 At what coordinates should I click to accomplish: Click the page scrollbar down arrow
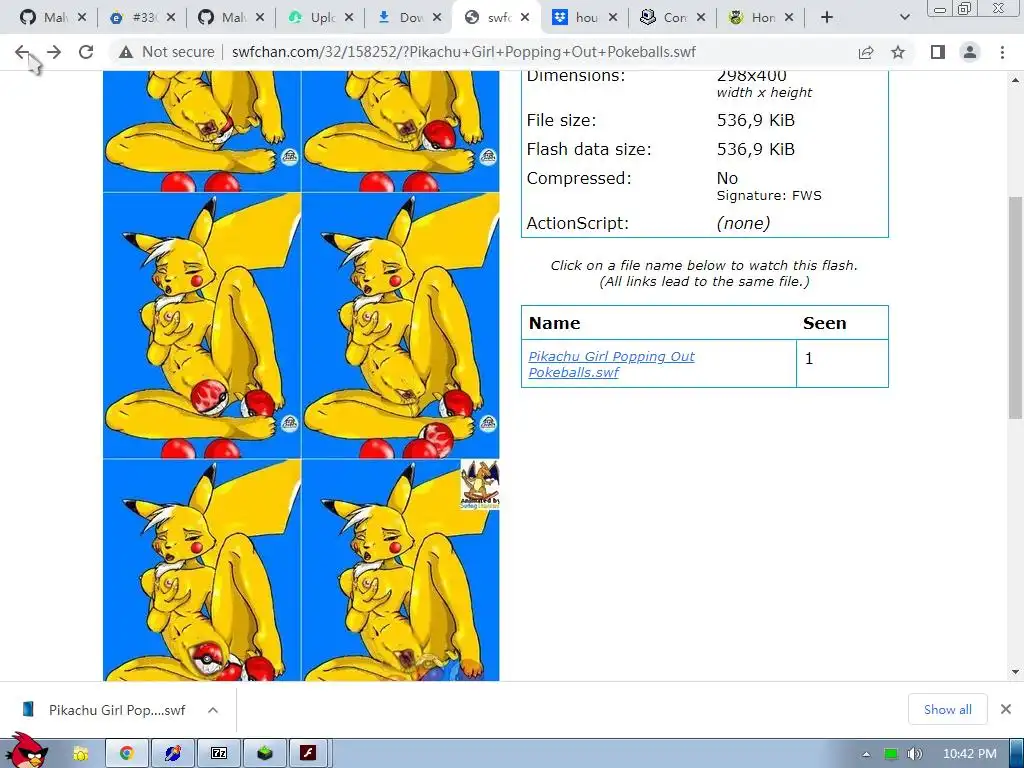coord(1015,672)
